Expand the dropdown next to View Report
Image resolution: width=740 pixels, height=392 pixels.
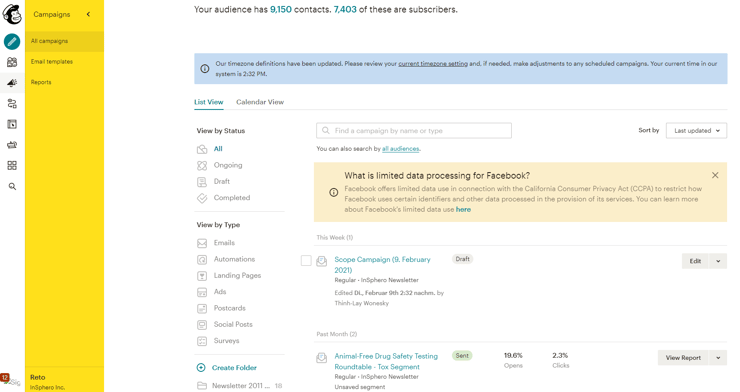[x=718, y=358]
